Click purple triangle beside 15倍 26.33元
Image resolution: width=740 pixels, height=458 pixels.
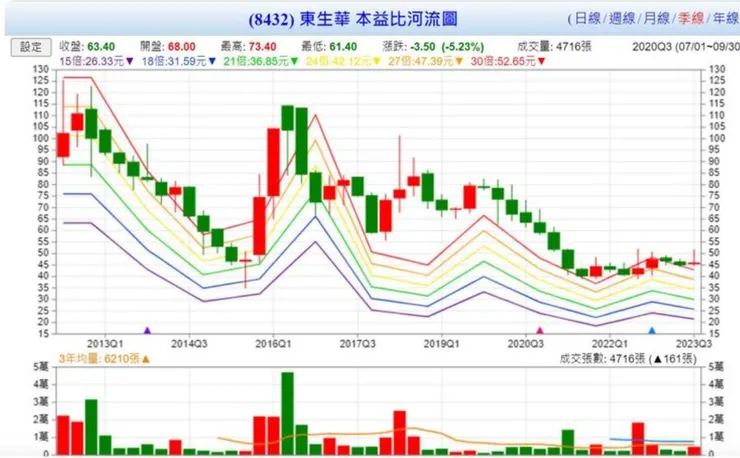click(130, 61)
